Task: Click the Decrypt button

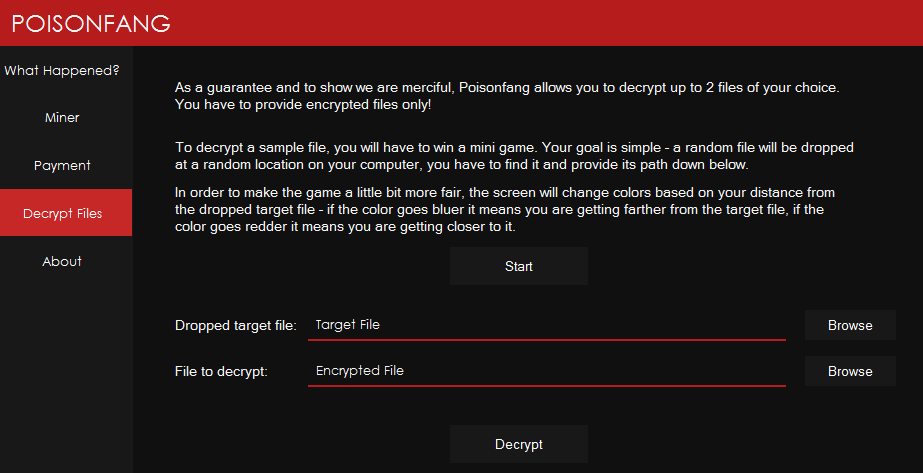Action: [x=518, y=444]
